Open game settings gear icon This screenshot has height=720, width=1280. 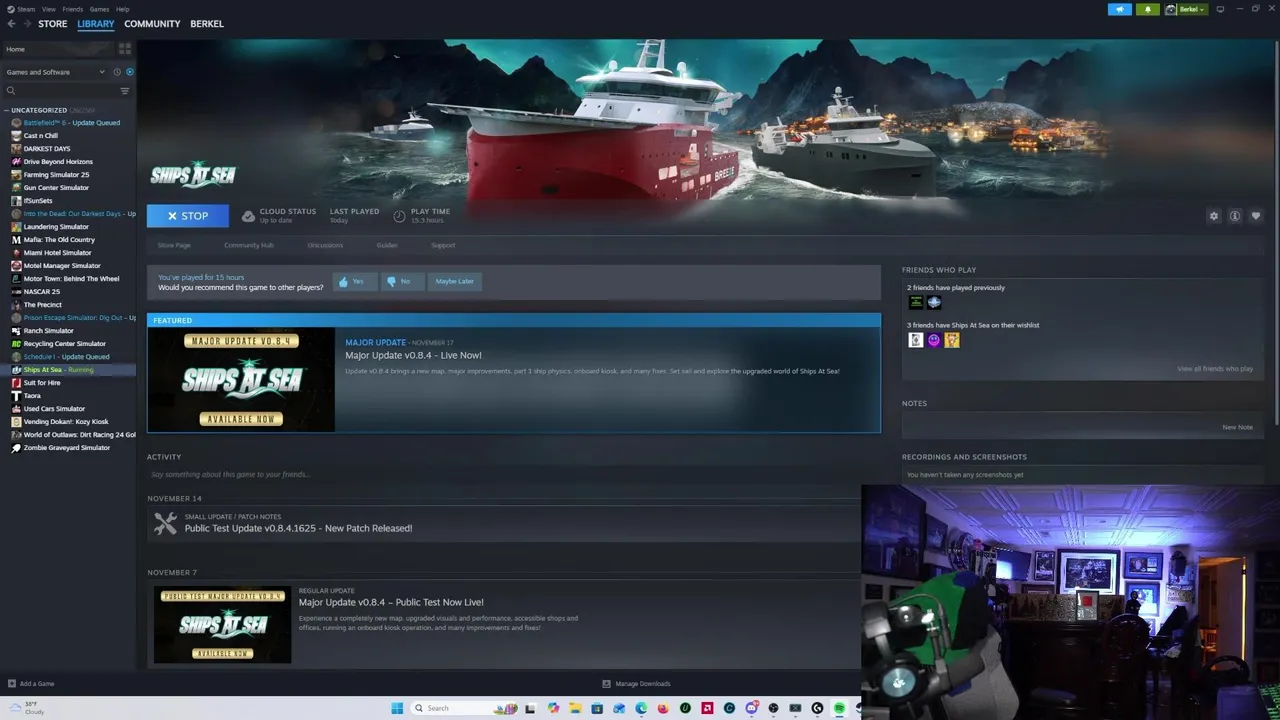pyautogui.click(x=1214, y=216)
